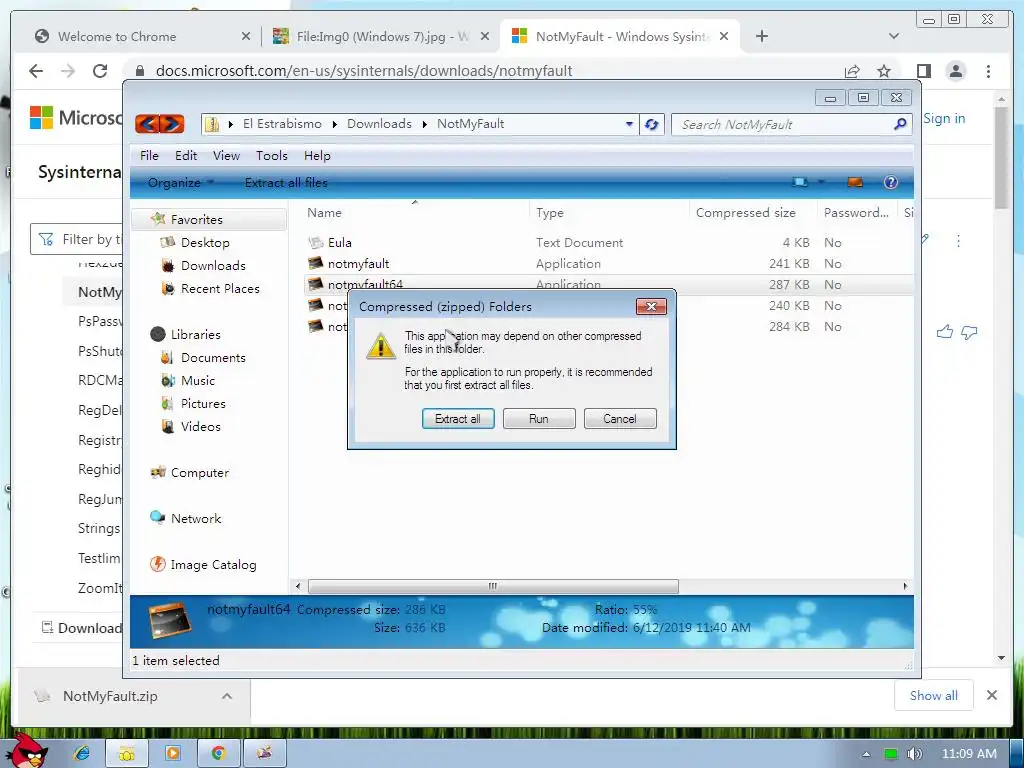Viewport: 1024px width, 768px height.
Task: Select the Pictures library
Action: click(x=203, y=404)
